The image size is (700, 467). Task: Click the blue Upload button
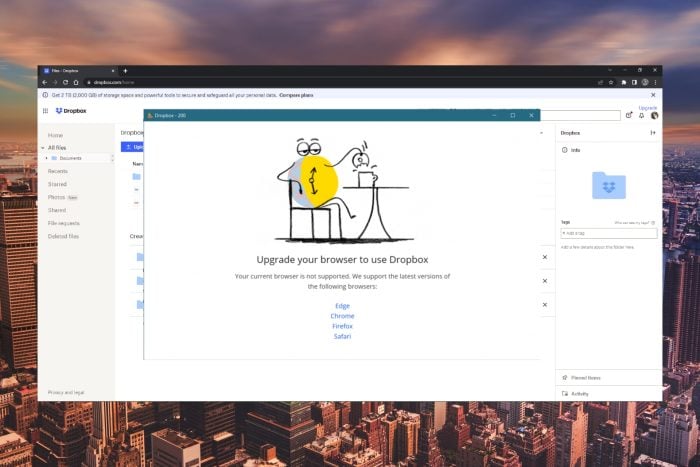[x=132, y=147]
